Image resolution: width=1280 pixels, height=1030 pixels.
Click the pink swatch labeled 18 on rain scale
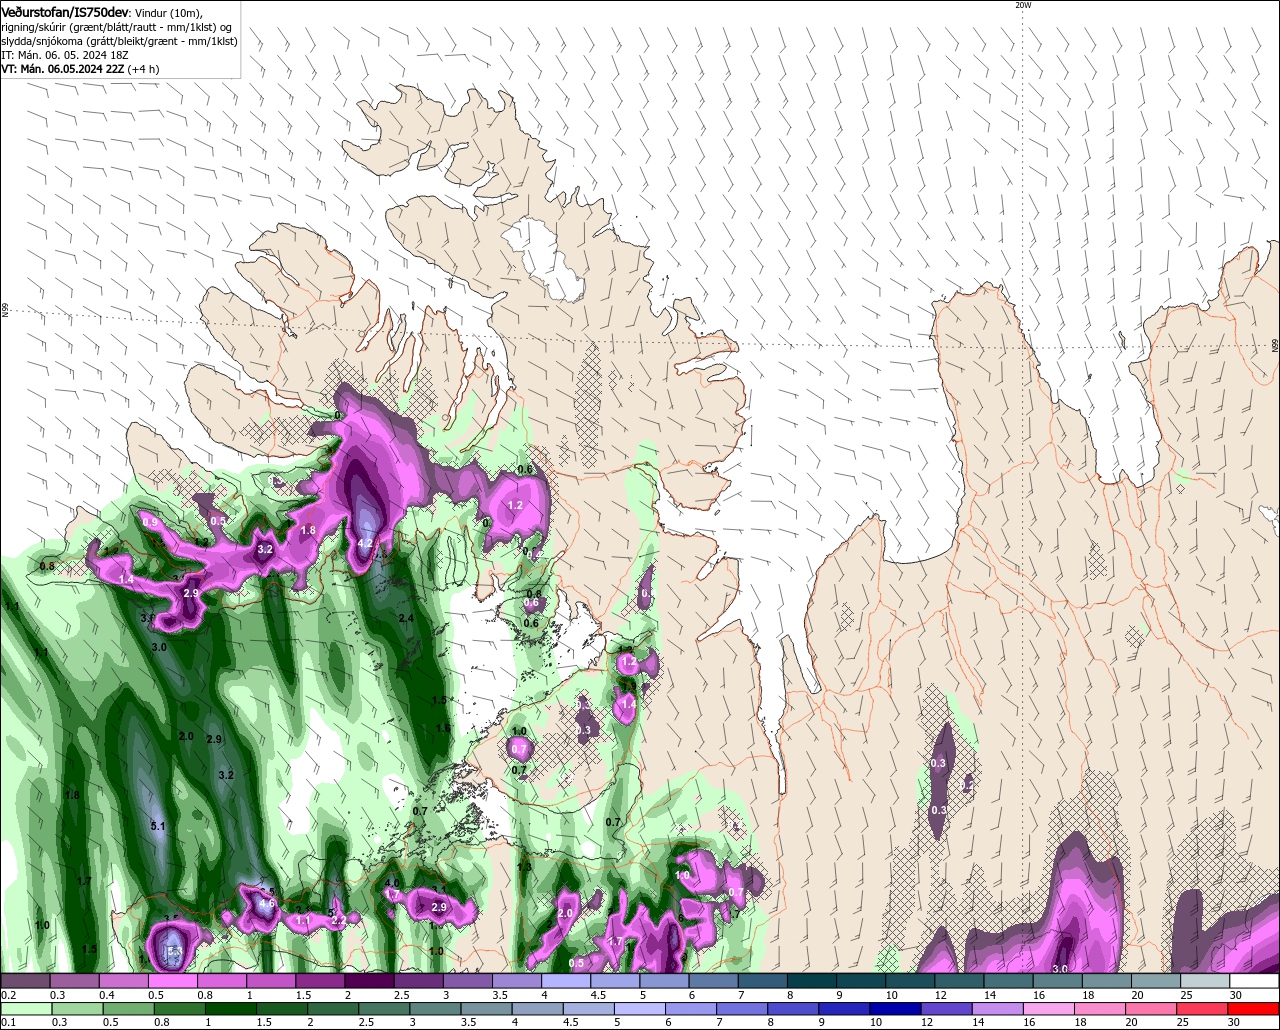click(x=1099, y=1009)
